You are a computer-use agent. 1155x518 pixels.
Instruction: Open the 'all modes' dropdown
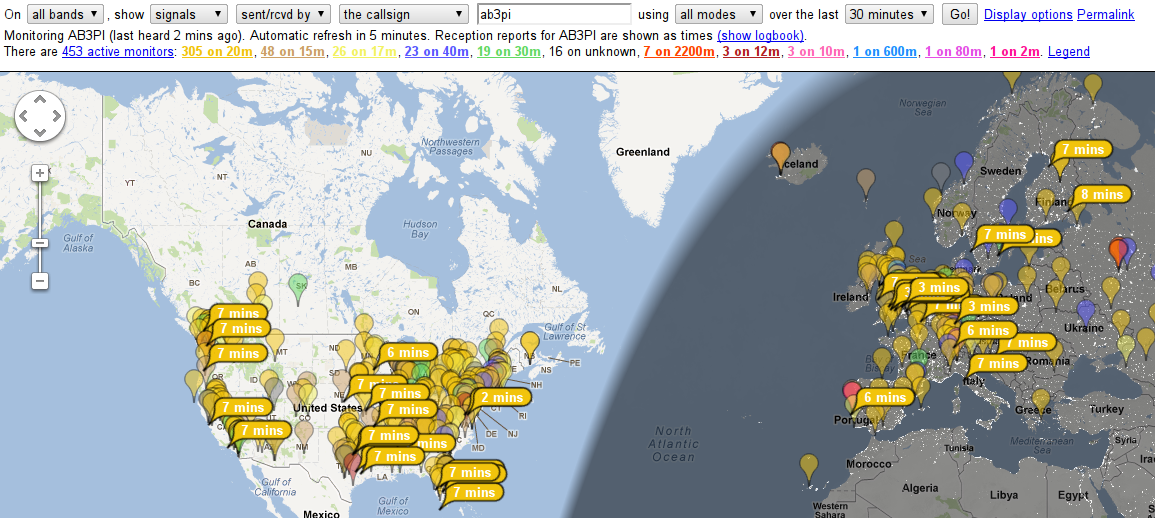coord(719,14)
